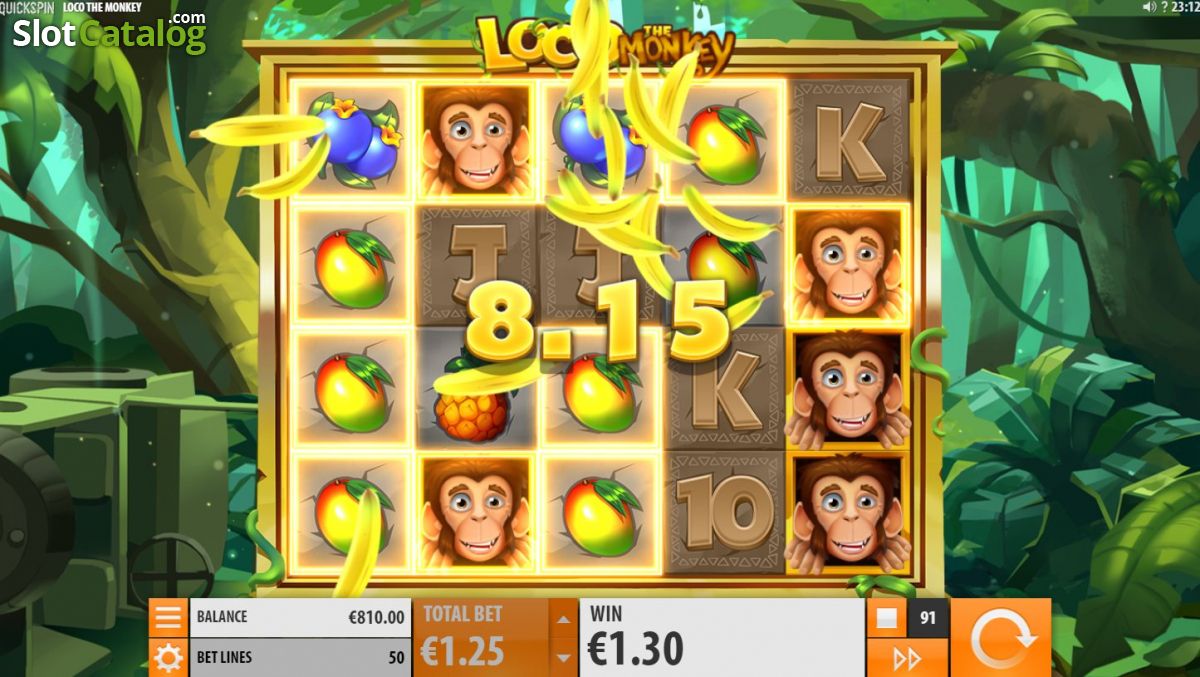Image resolution: width=1200 pixels, height=677 pixels.
Task: Click the Balance €810.00 display
Action: pos(300,617)
